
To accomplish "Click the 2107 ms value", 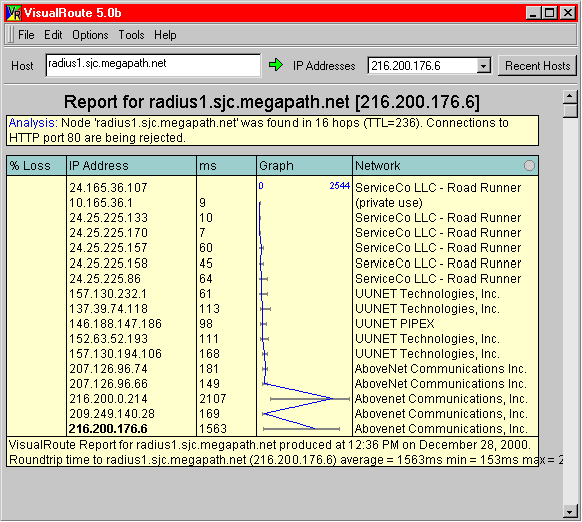I will 213,399.
